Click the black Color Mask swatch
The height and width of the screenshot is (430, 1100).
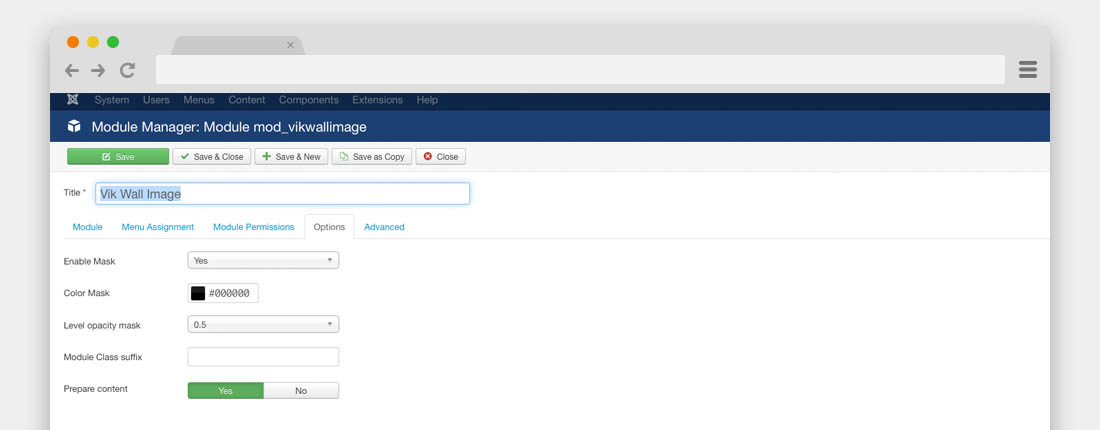coord(198,293)
